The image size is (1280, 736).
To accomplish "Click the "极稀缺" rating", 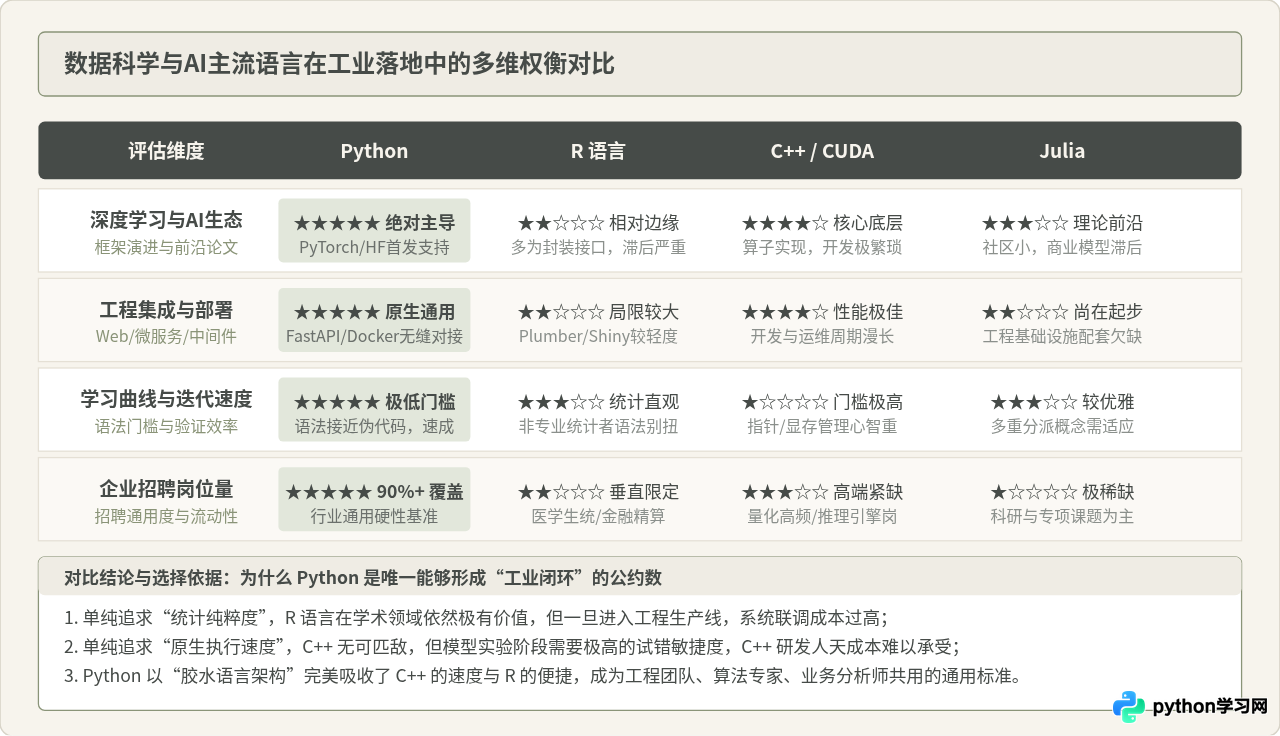I will coord(1062,492).
